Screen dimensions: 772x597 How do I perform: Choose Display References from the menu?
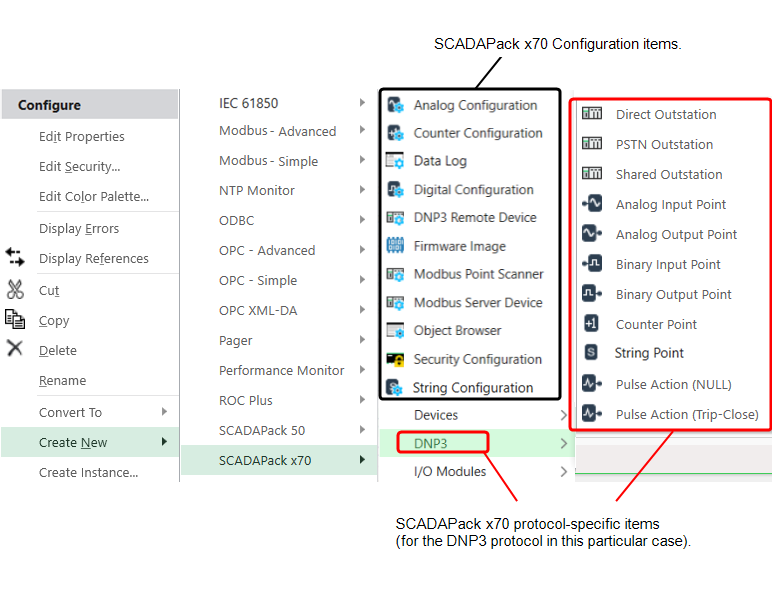pos(93,258)
